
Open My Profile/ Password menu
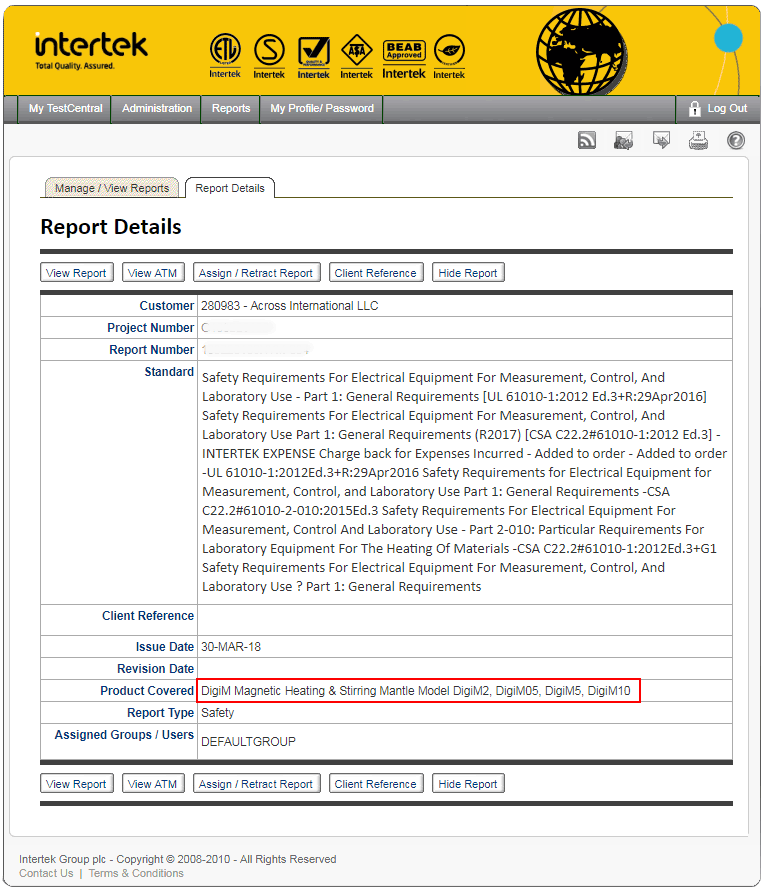pos(321,108)
